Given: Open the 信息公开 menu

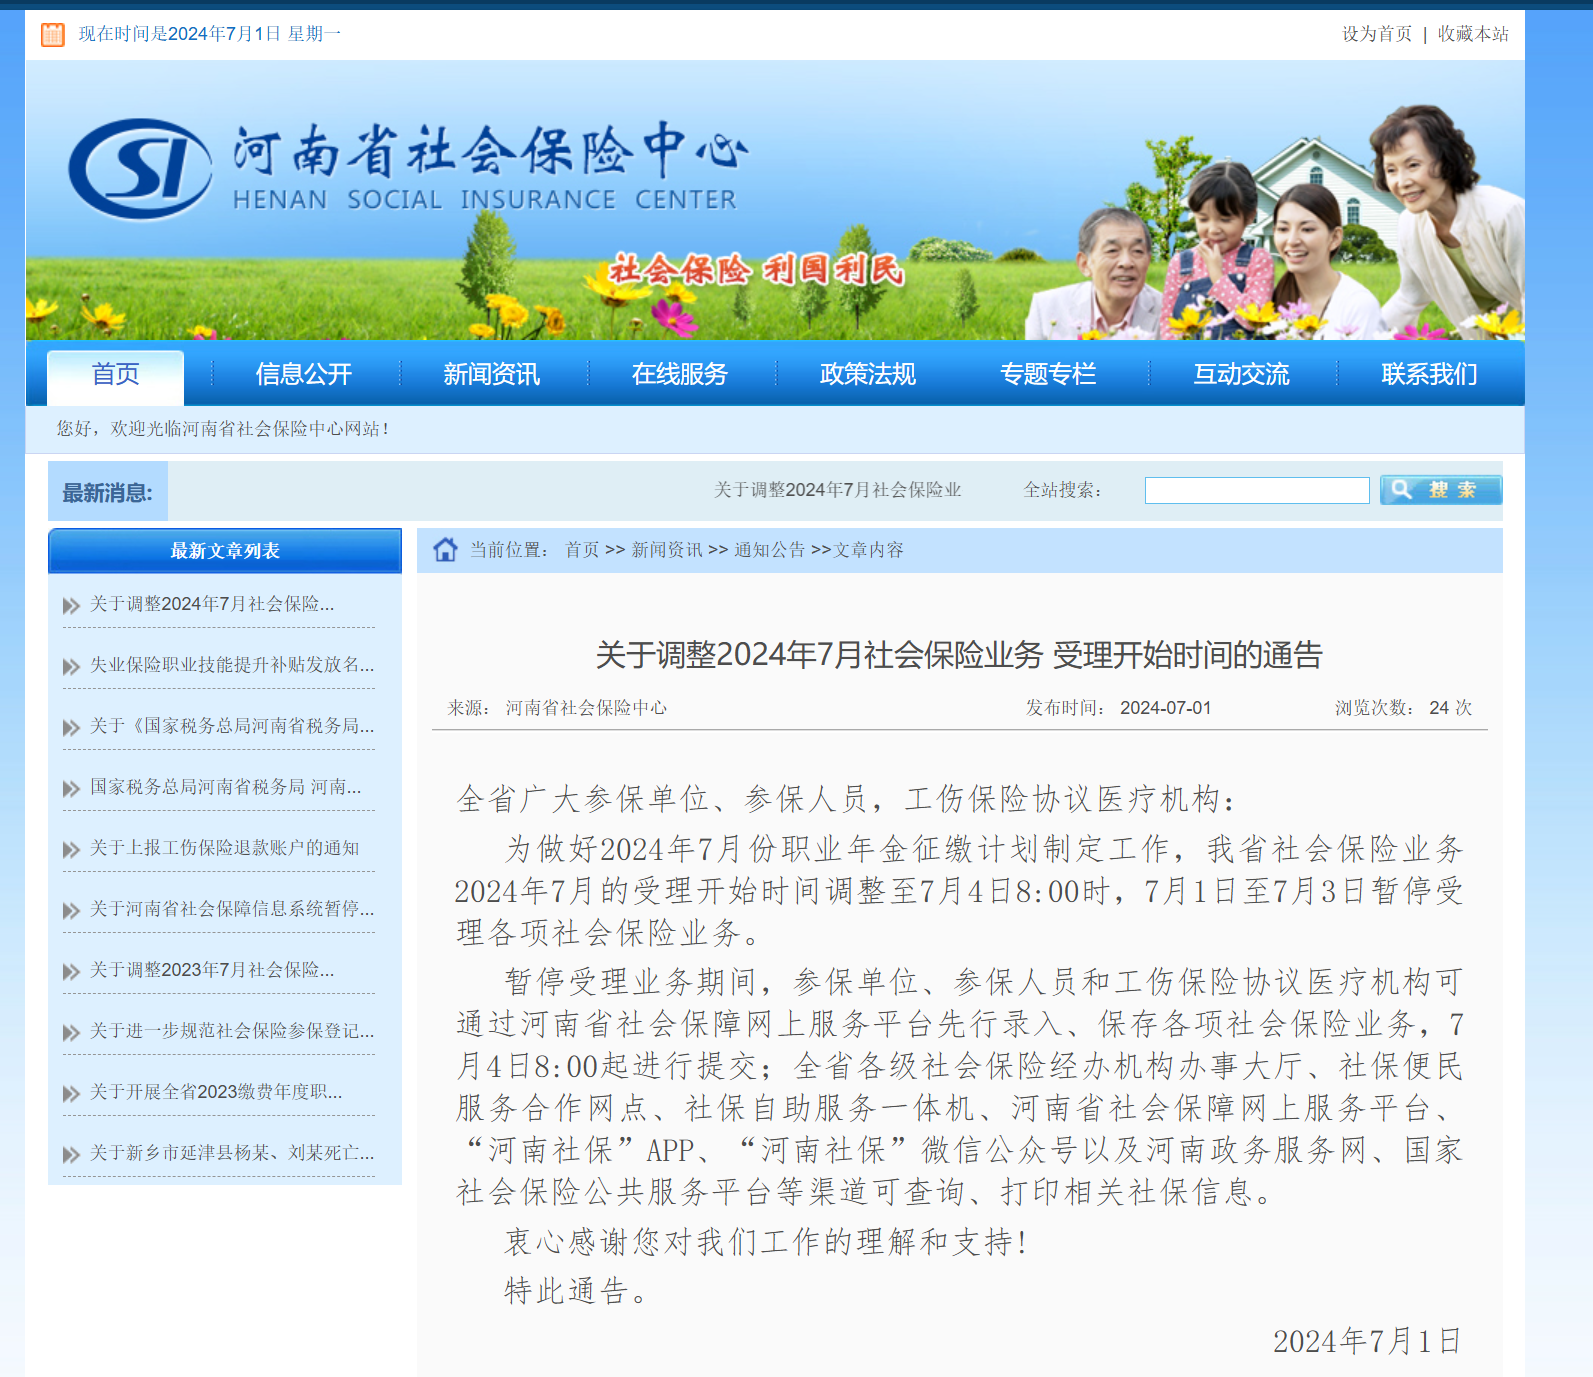Looking at the screenshot, I should (303, 375).
